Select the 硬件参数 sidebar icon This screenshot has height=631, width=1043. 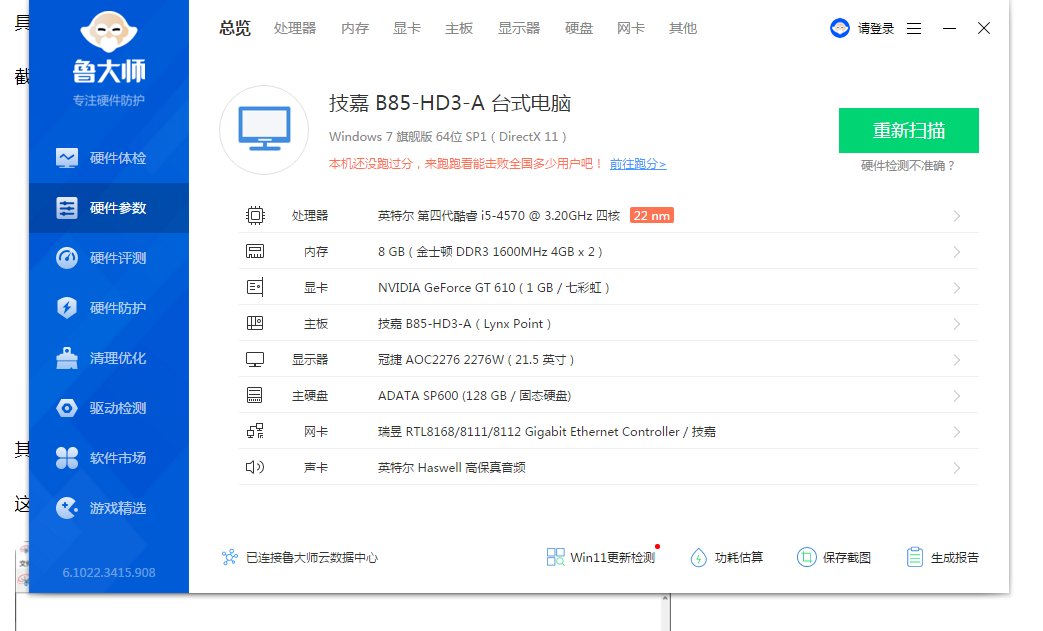coord(67,208)
